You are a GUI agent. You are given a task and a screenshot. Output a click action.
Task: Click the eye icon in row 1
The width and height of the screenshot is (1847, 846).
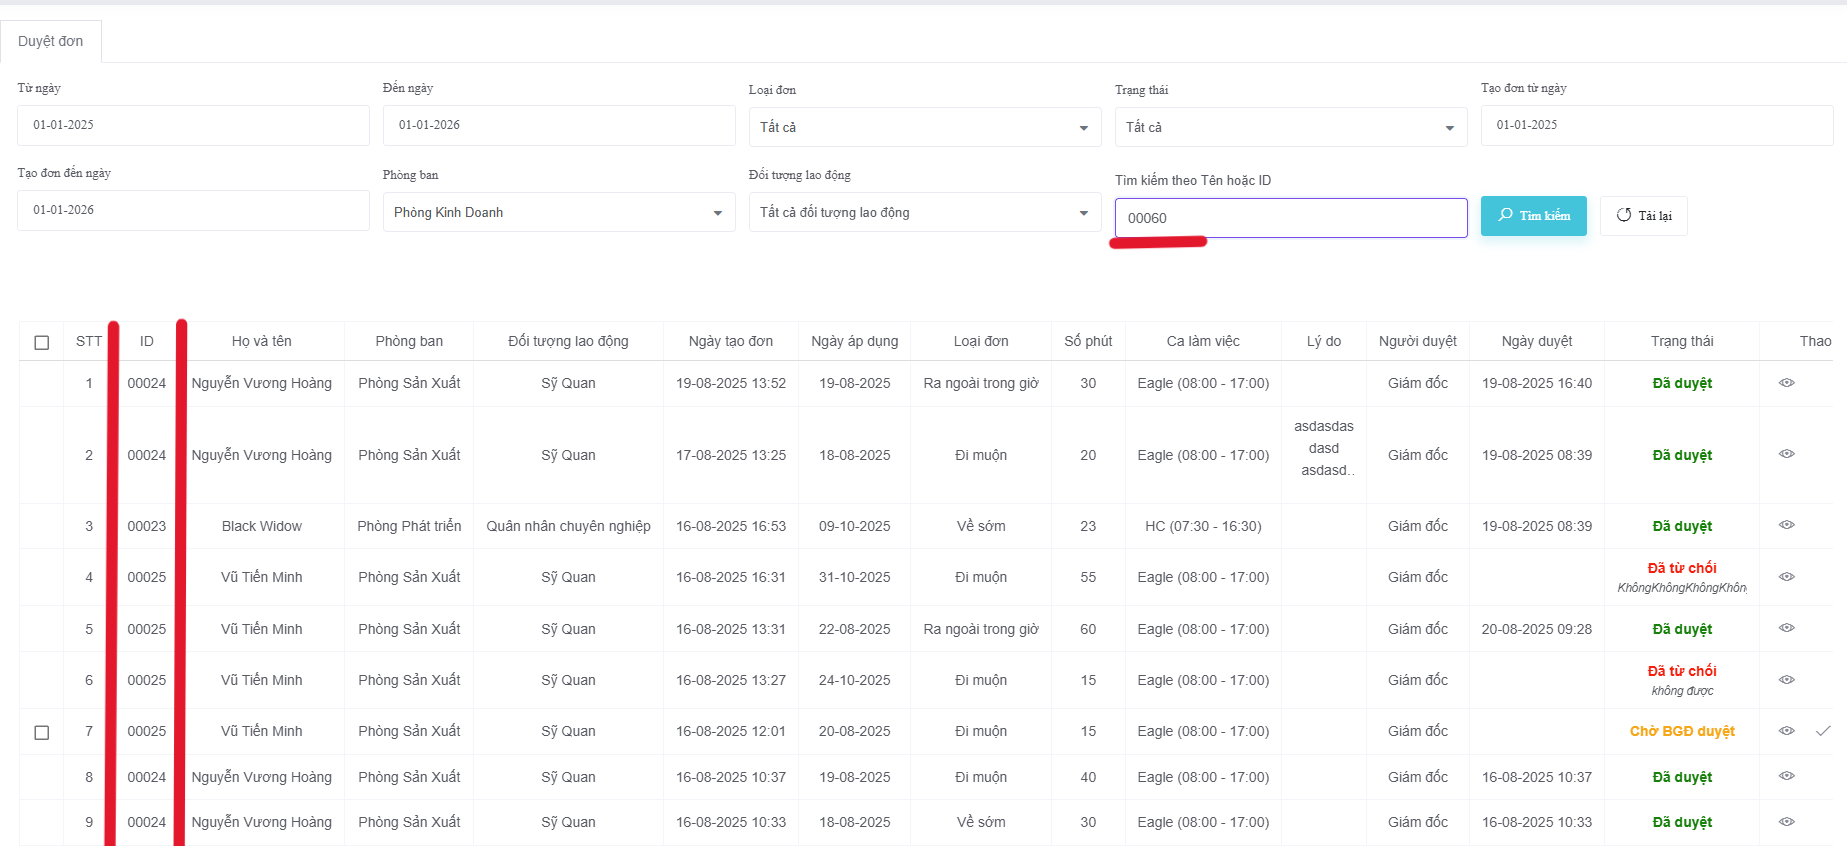tap(1786, 383)
